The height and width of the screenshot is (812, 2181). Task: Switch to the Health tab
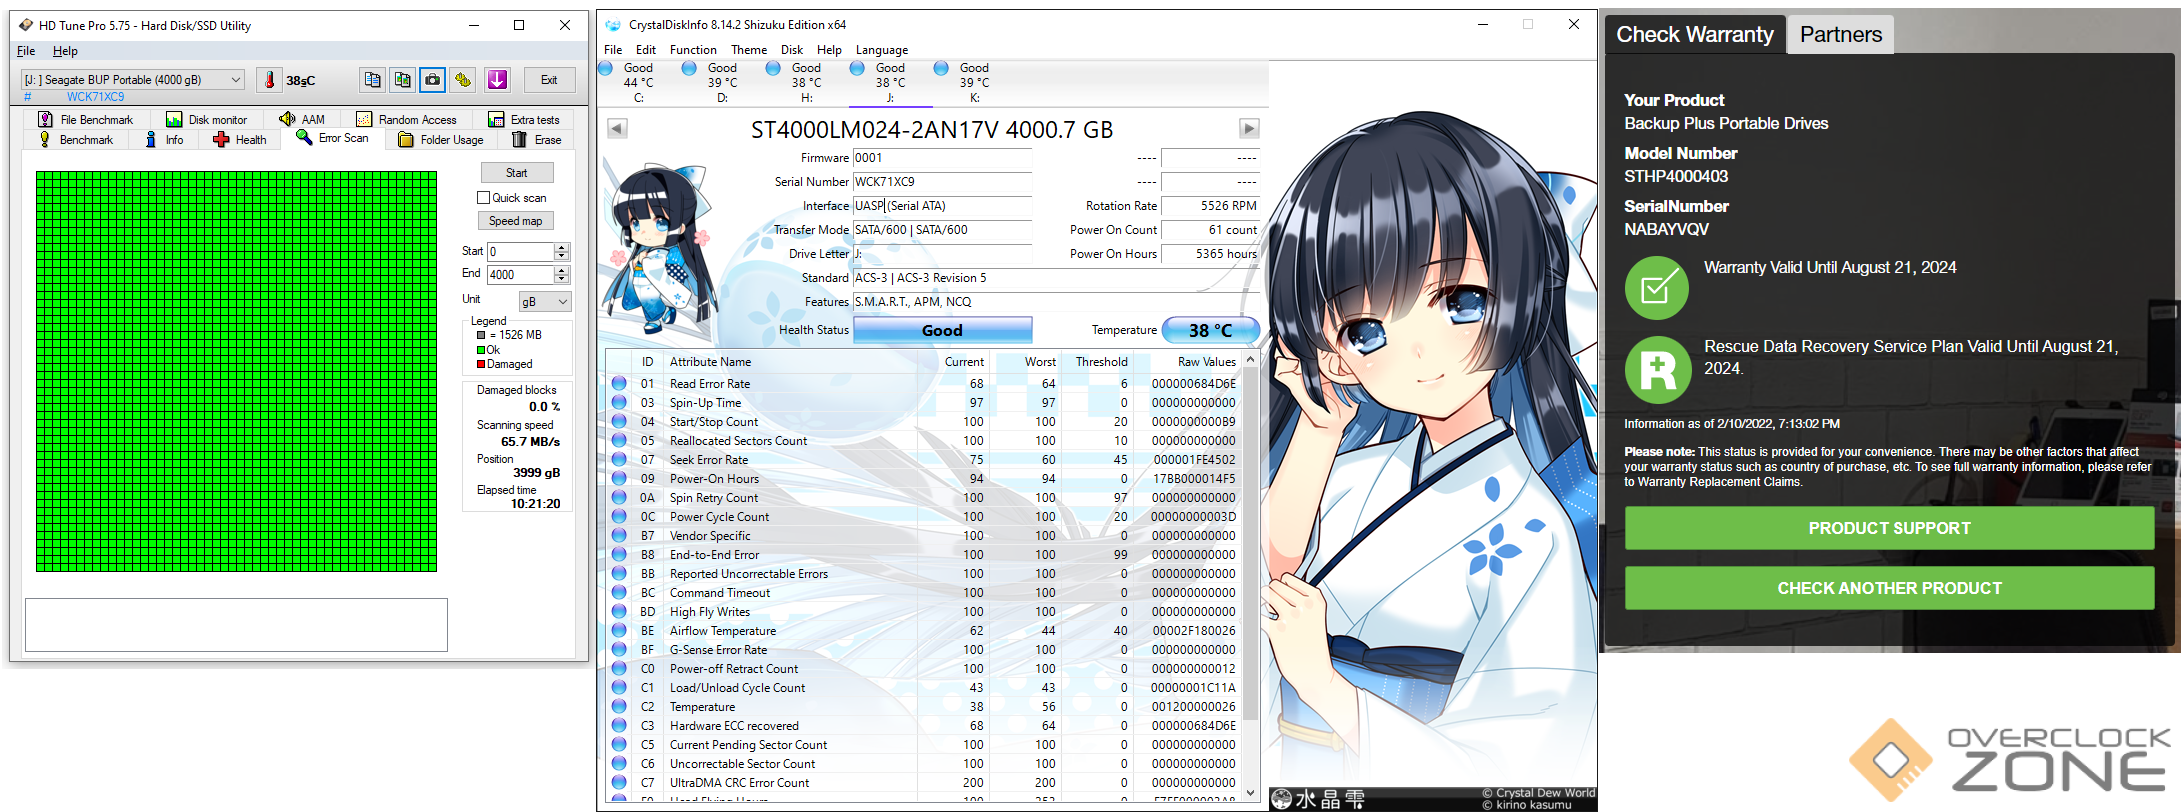[240, 140]
